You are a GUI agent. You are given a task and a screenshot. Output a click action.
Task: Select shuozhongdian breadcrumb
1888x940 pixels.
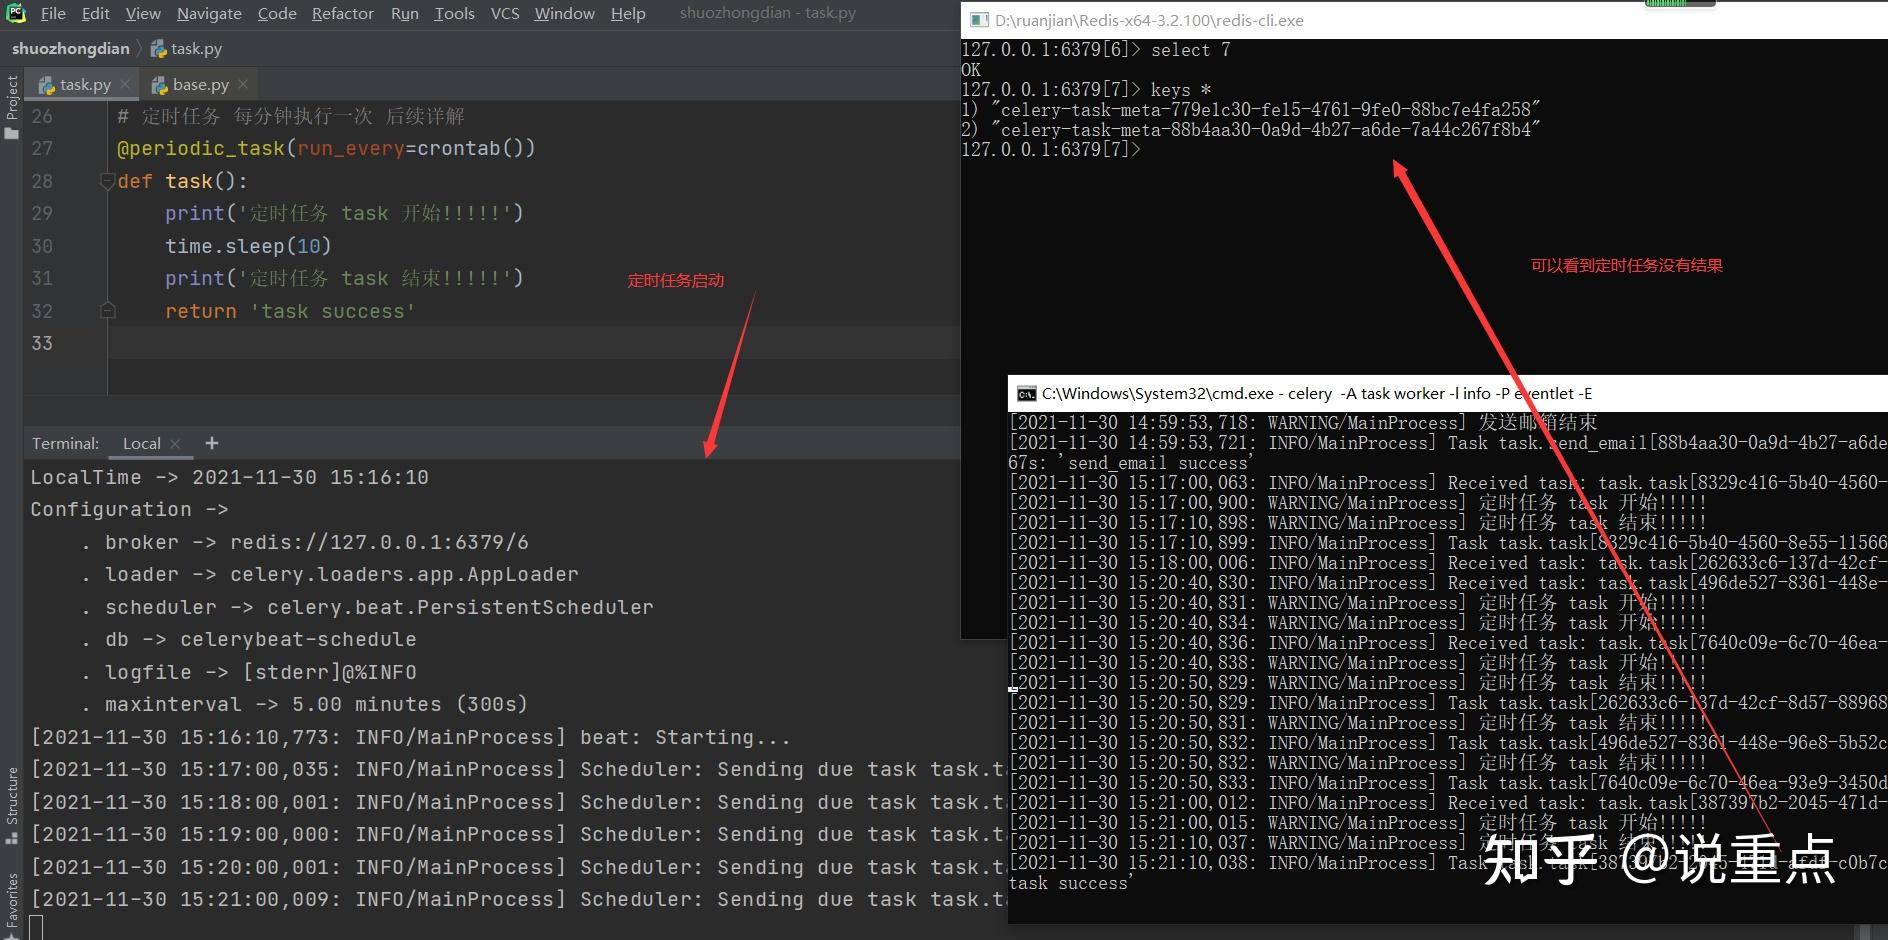click(70, 48)
